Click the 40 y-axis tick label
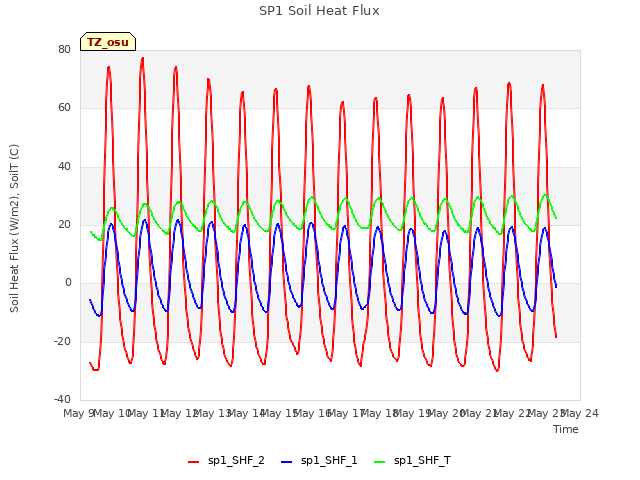The image size is (640, 480). click(x=64, y=166)
